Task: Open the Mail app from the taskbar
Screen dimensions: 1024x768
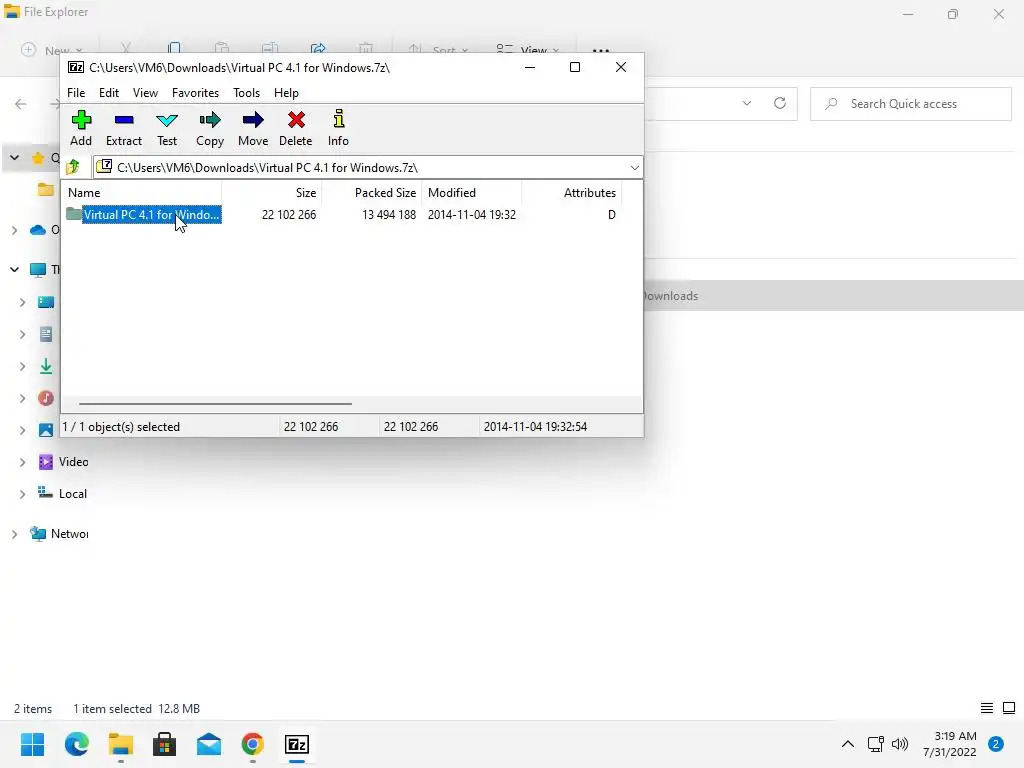Action: tap(209, 744)
